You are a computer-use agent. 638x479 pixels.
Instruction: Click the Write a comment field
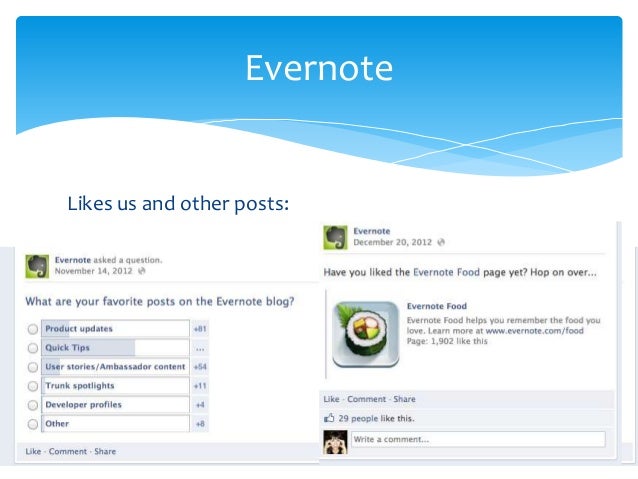[478, 439]
